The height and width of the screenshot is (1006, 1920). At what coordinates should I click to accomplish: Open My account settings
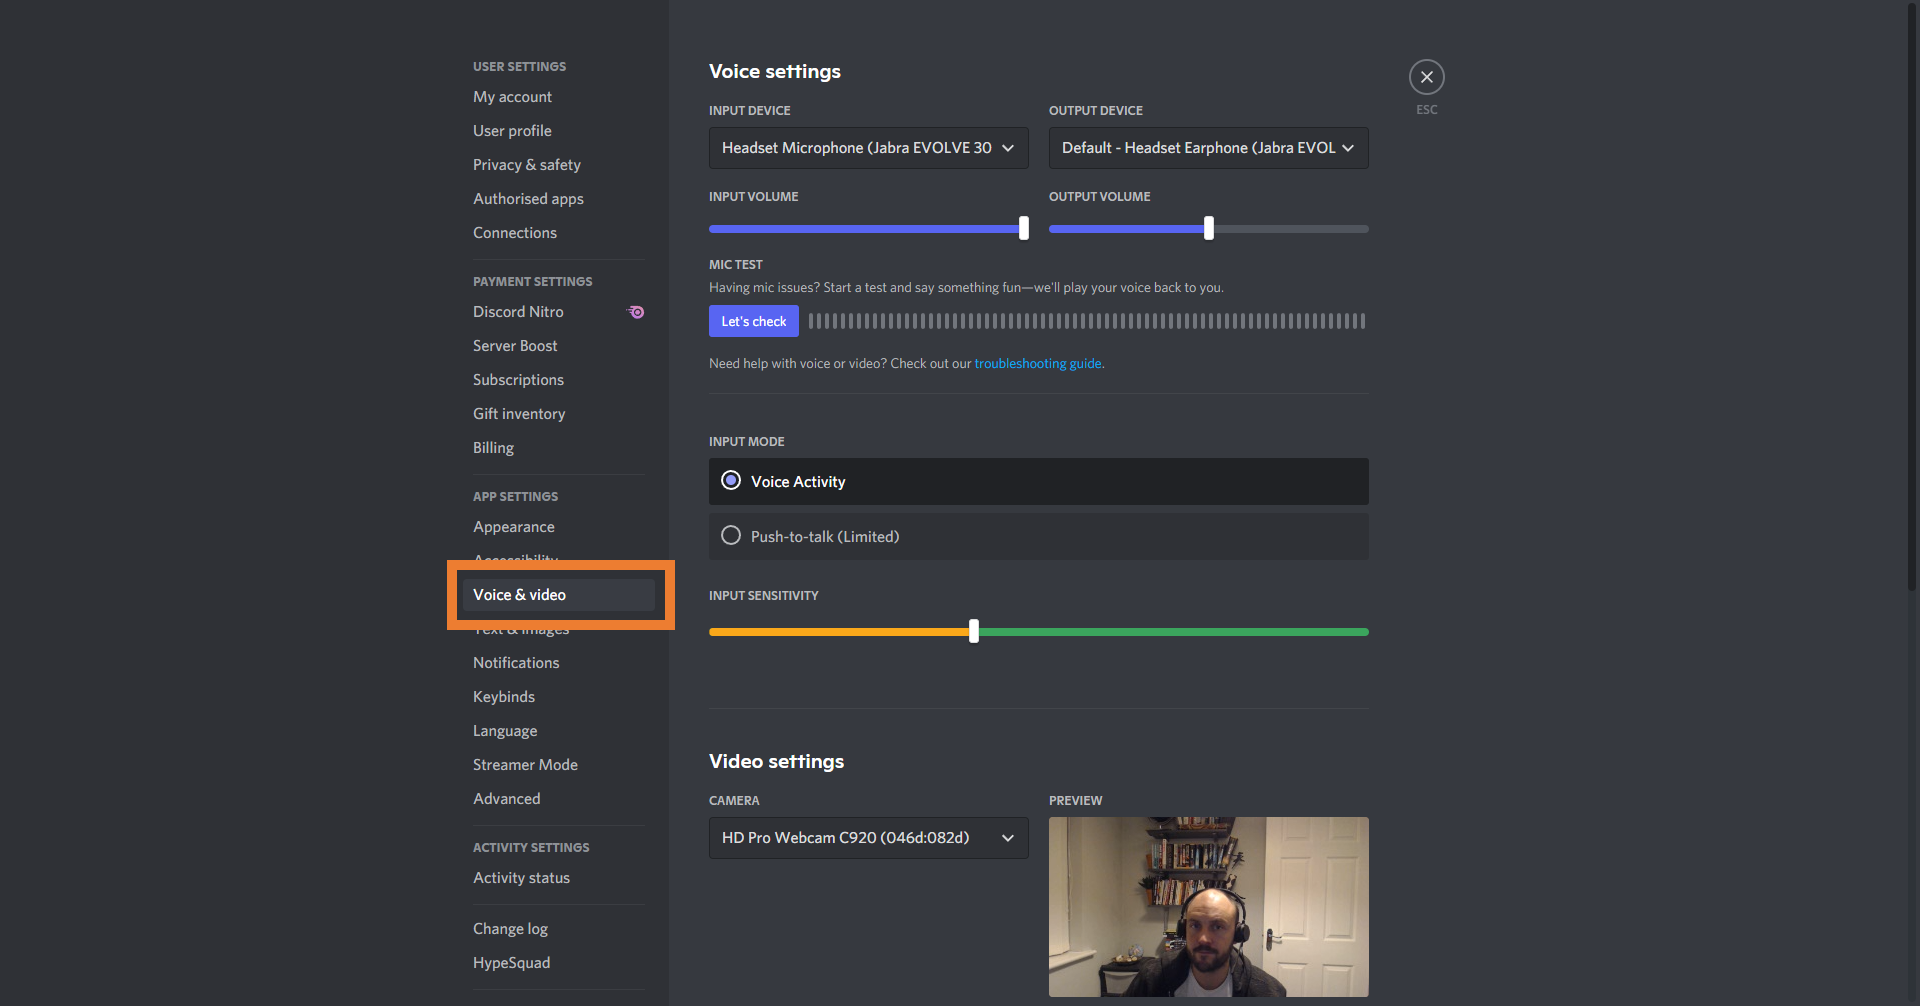tap(512, 97)
